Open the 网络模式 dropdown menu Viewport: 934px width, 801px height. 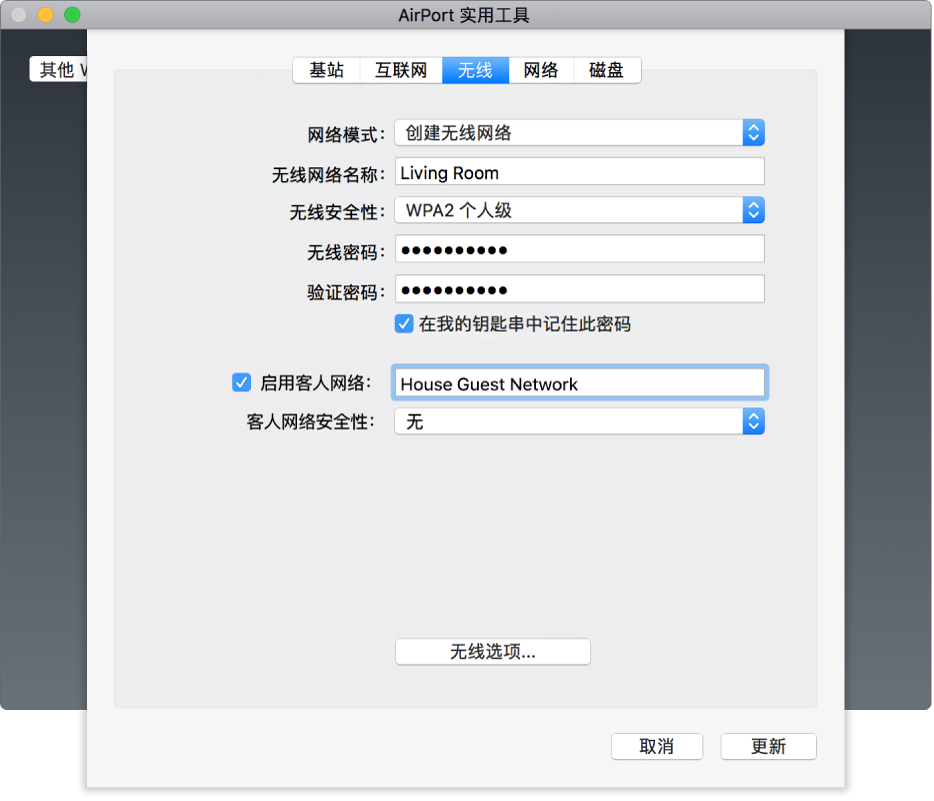pos(580,132)
